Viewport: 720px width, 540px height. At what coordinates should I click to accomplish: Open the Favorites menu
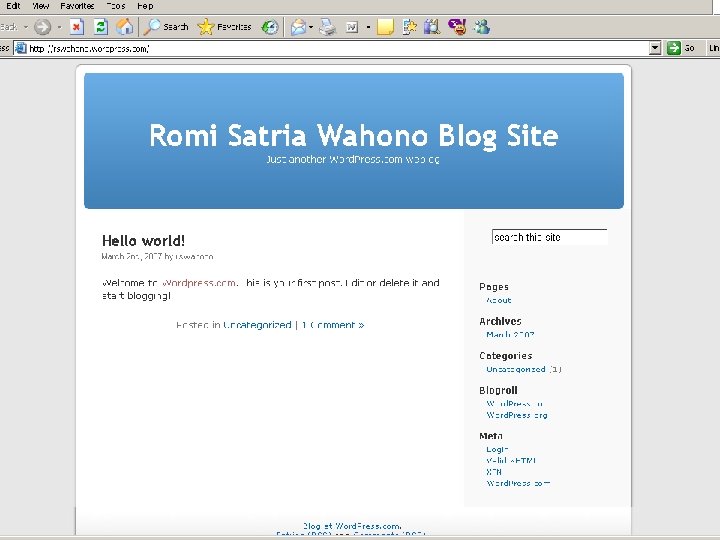[77, 6]
